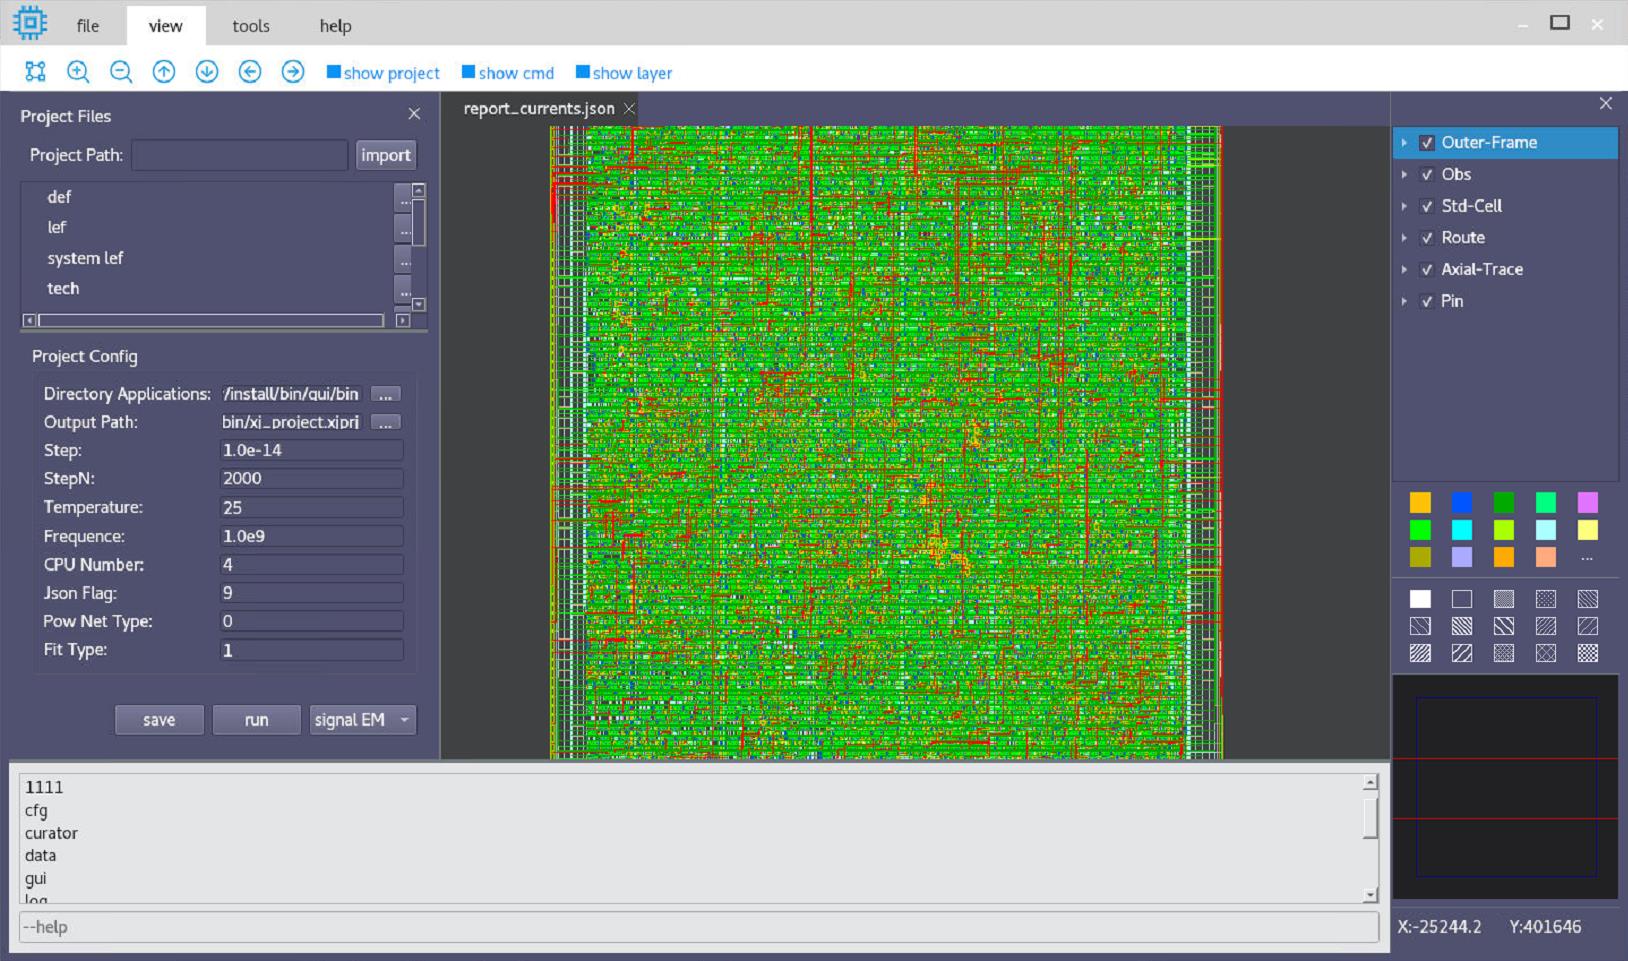Click the StepN value field
The image size is (1628, 961).
pos(311,479)
